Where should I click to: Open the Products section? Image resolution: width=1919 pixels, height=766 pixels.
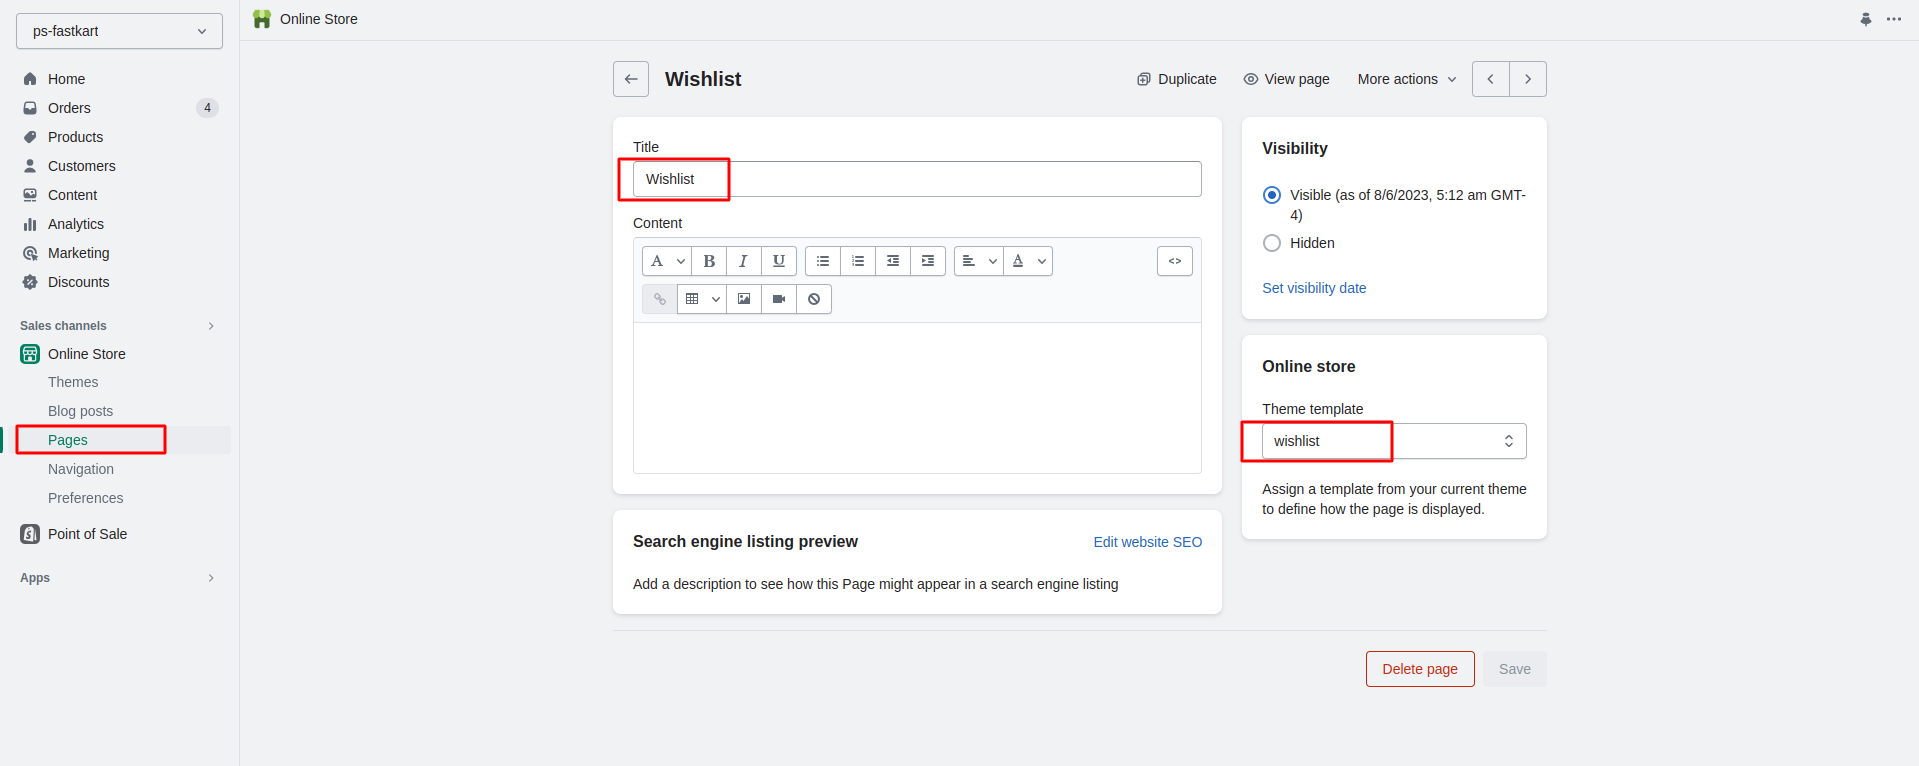[75, 137]
